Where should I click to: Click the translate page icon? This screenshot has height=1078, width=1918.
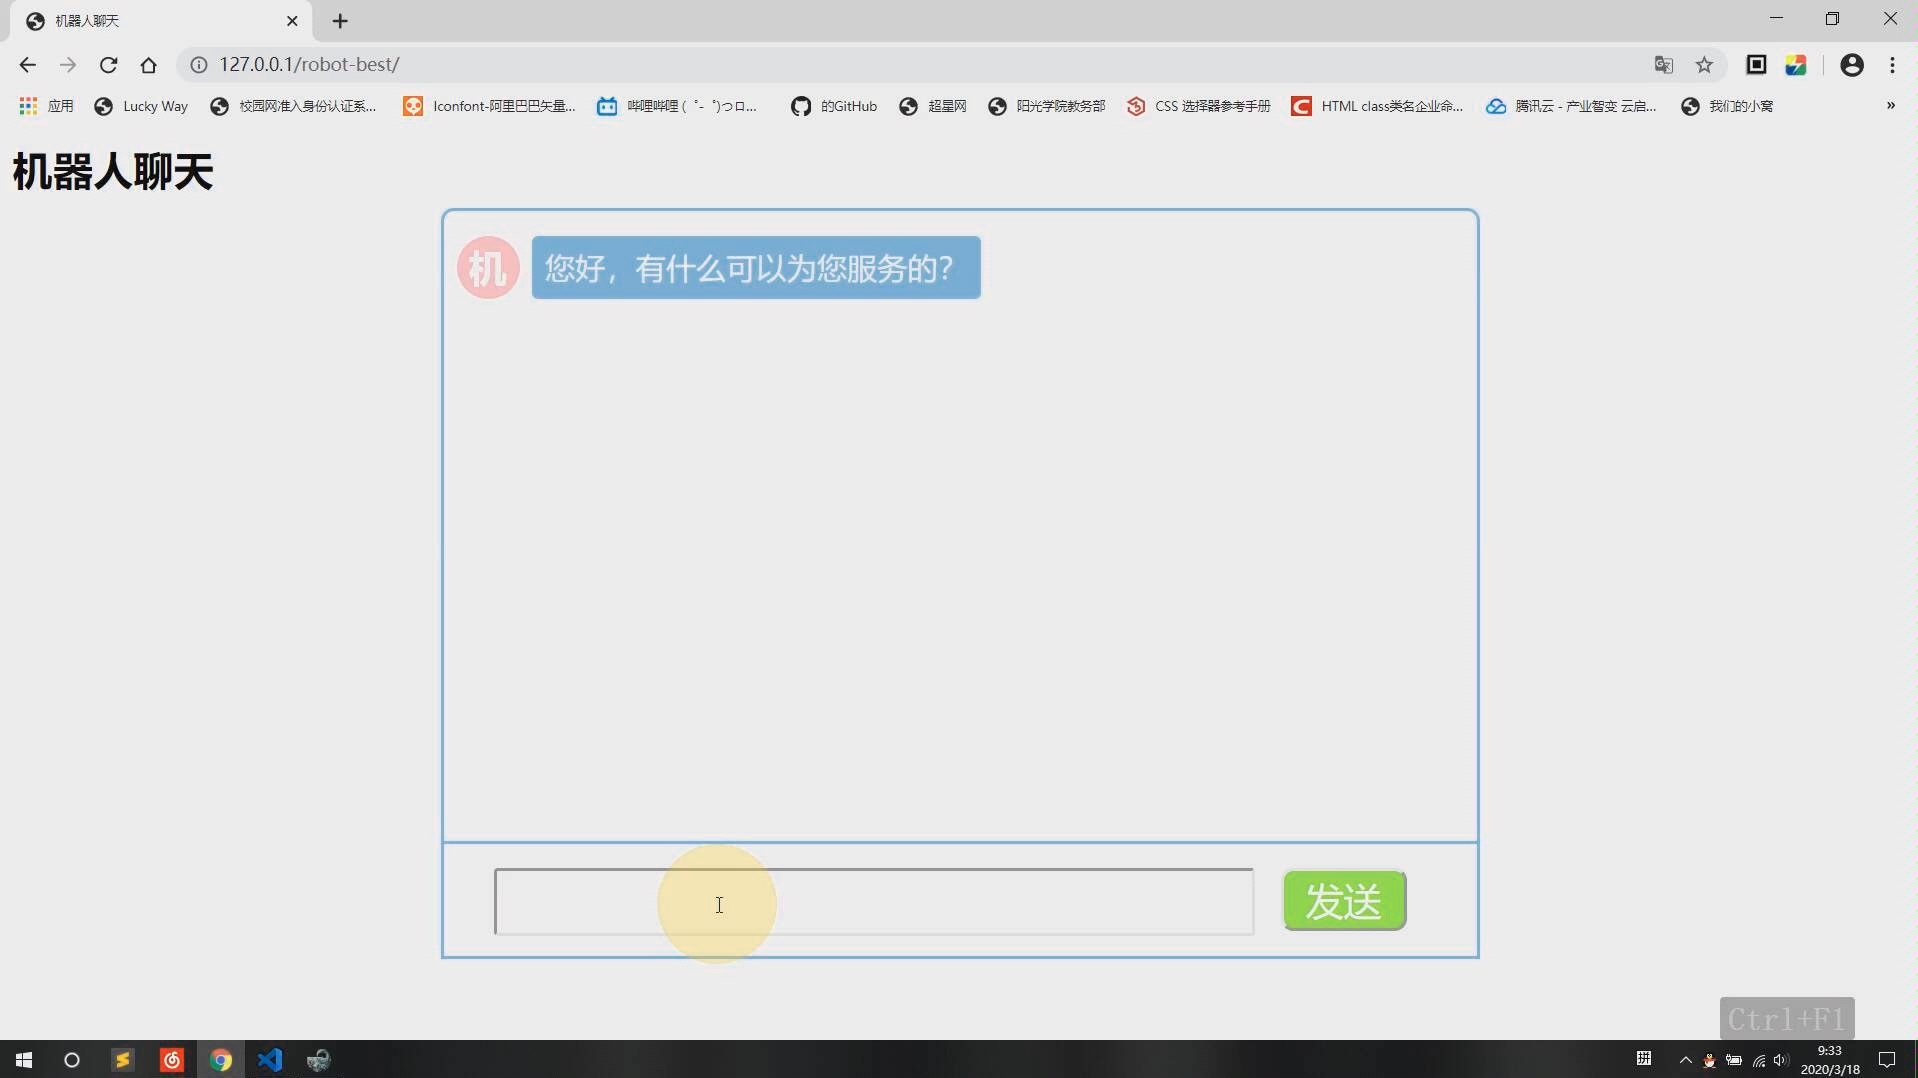pyautogui.click(x=1663, y=65)
